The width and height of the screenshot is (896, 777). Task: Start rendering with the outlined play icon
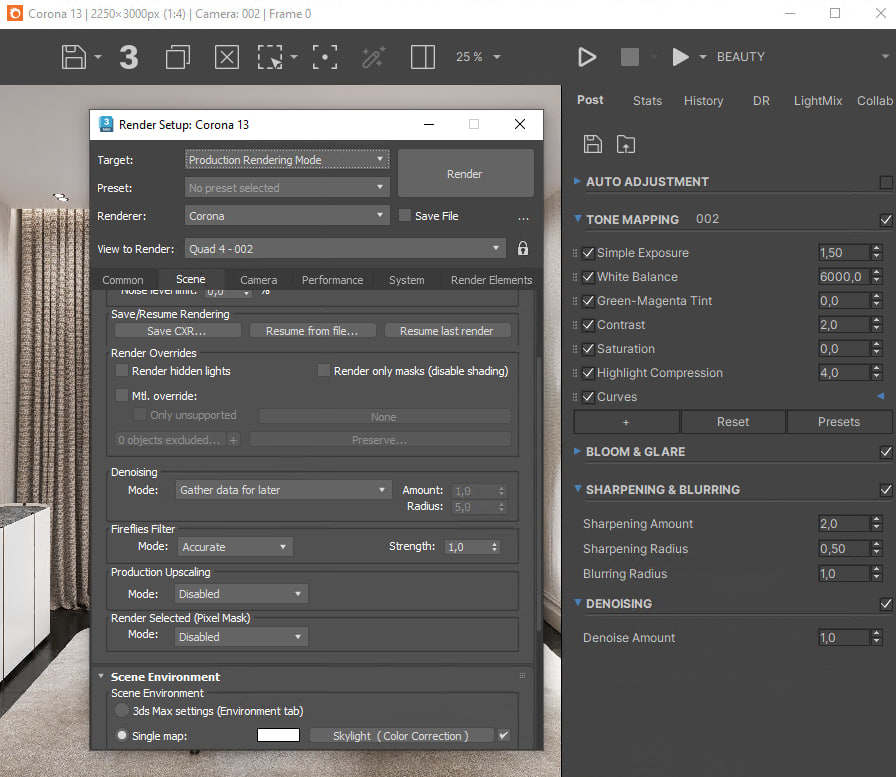587,57
